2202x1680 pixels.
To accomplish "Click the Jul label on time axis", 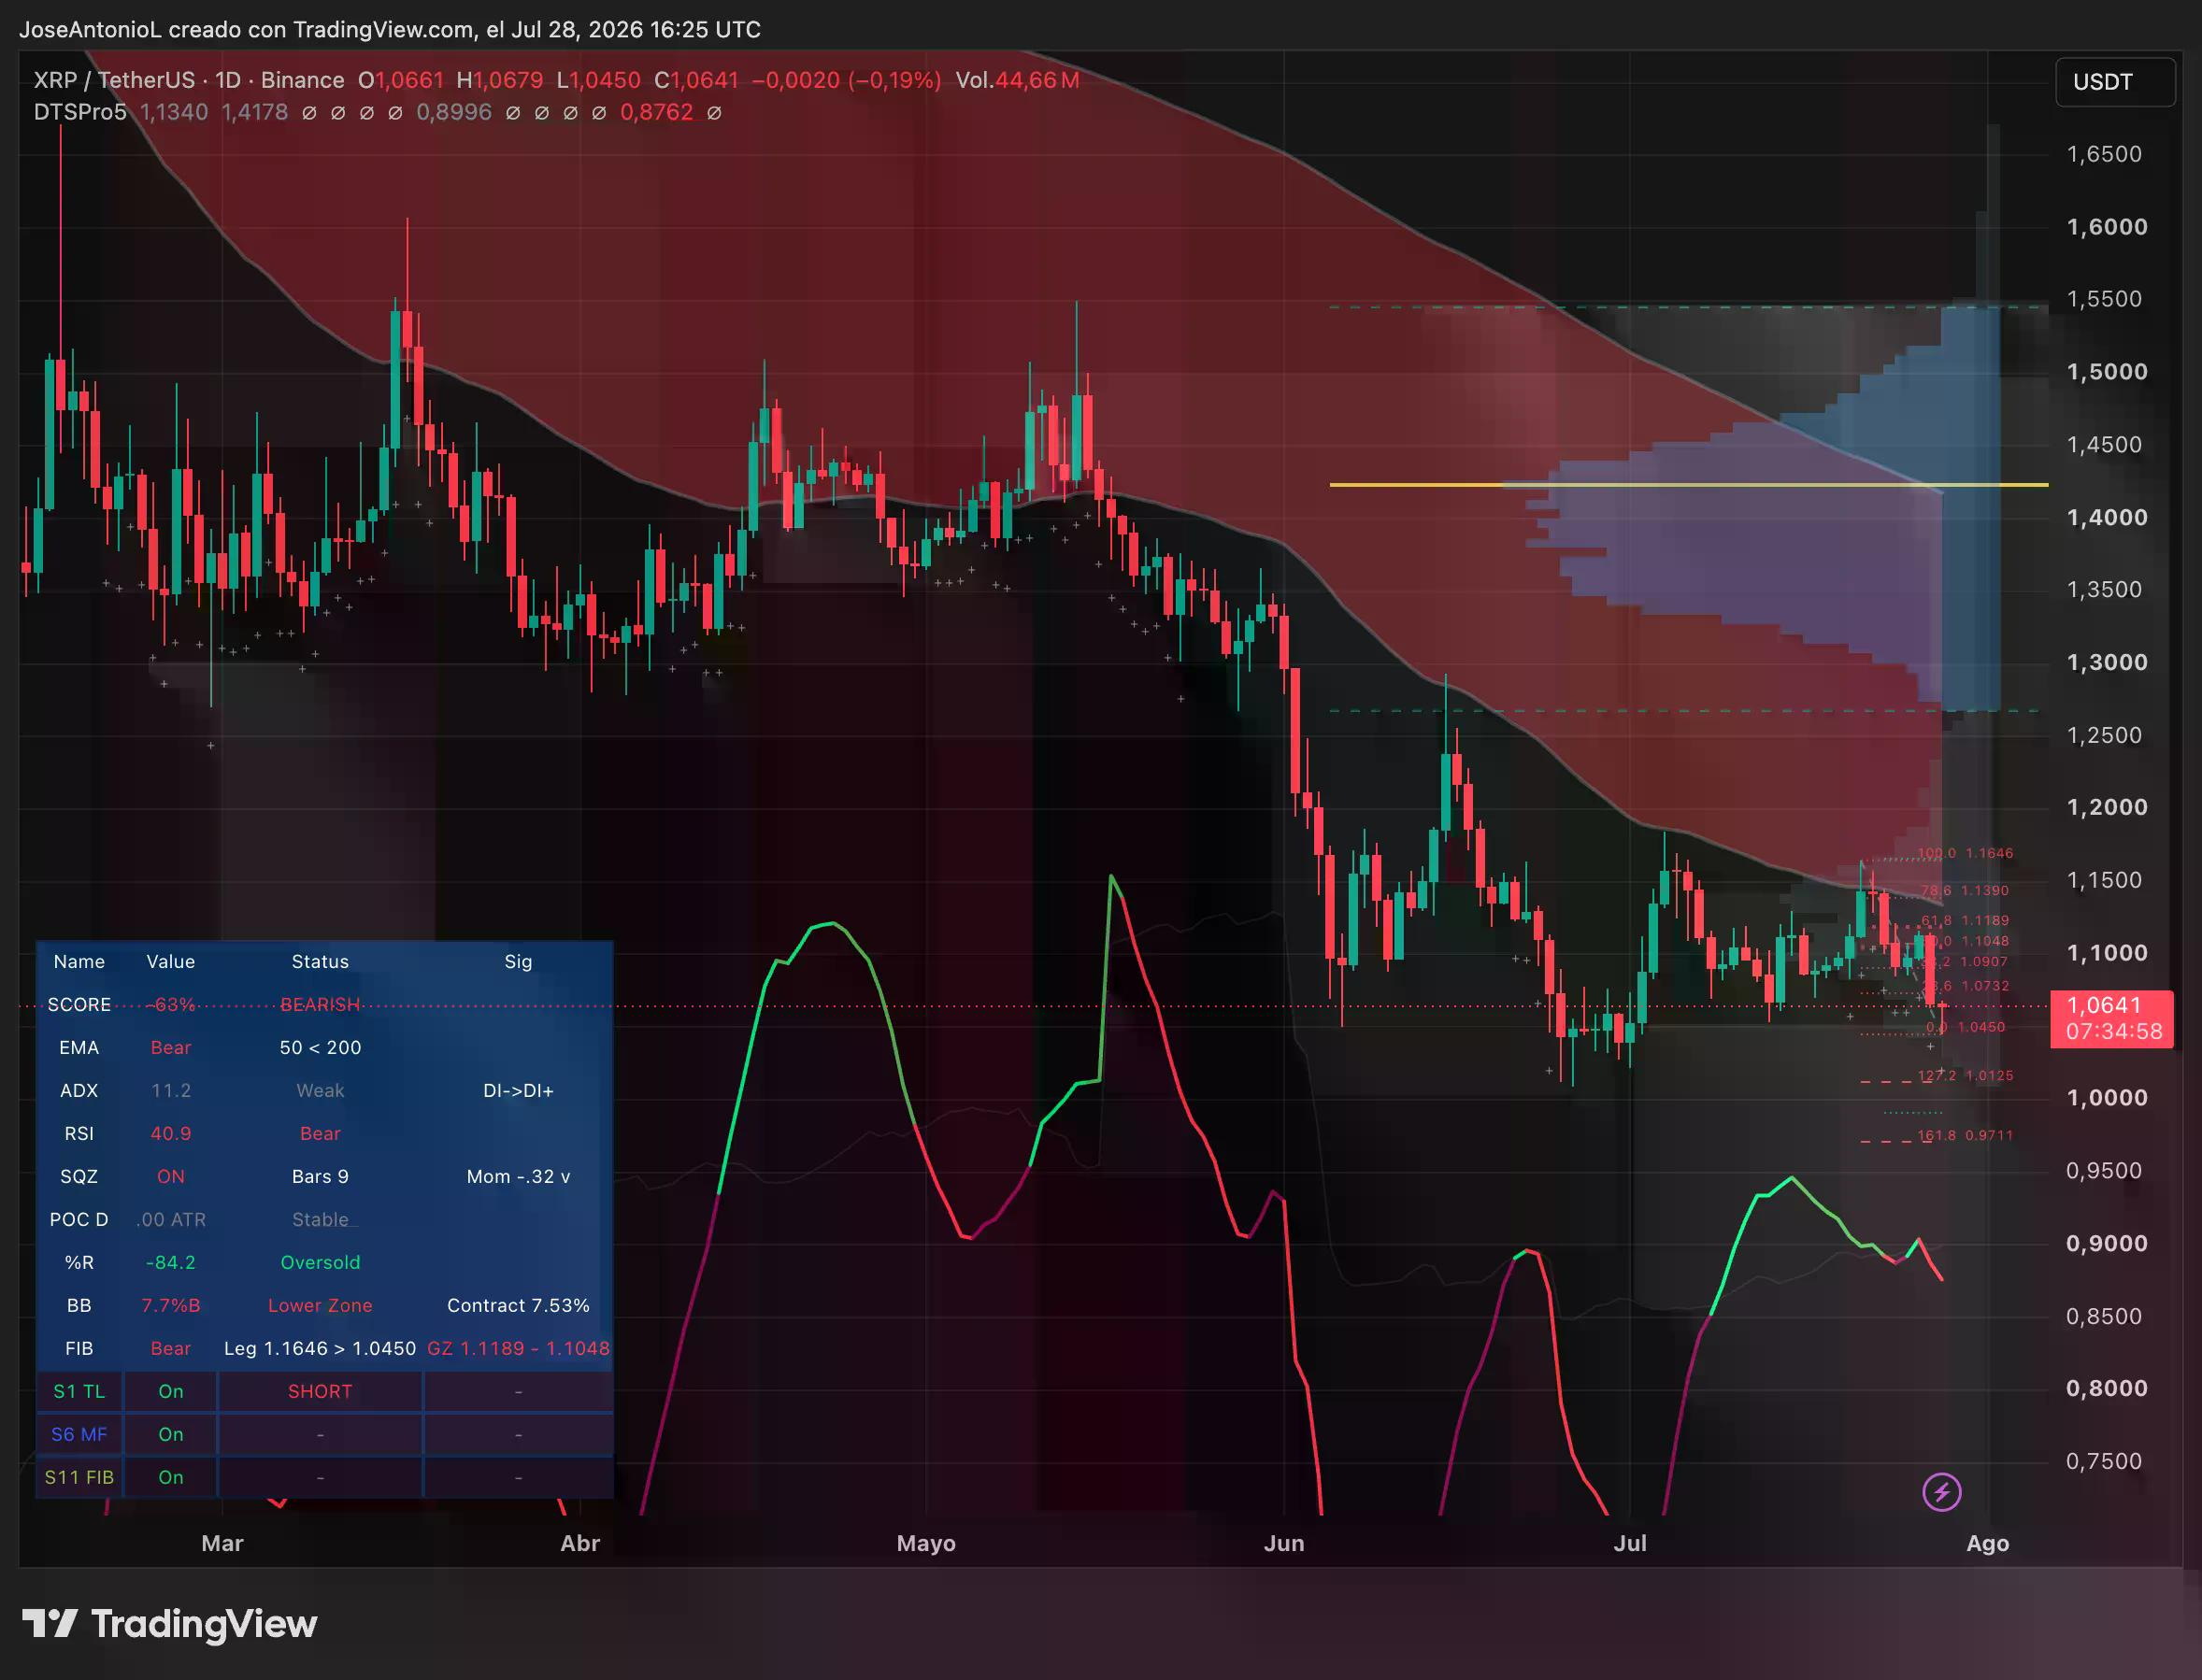I will pos(1630,1543).
